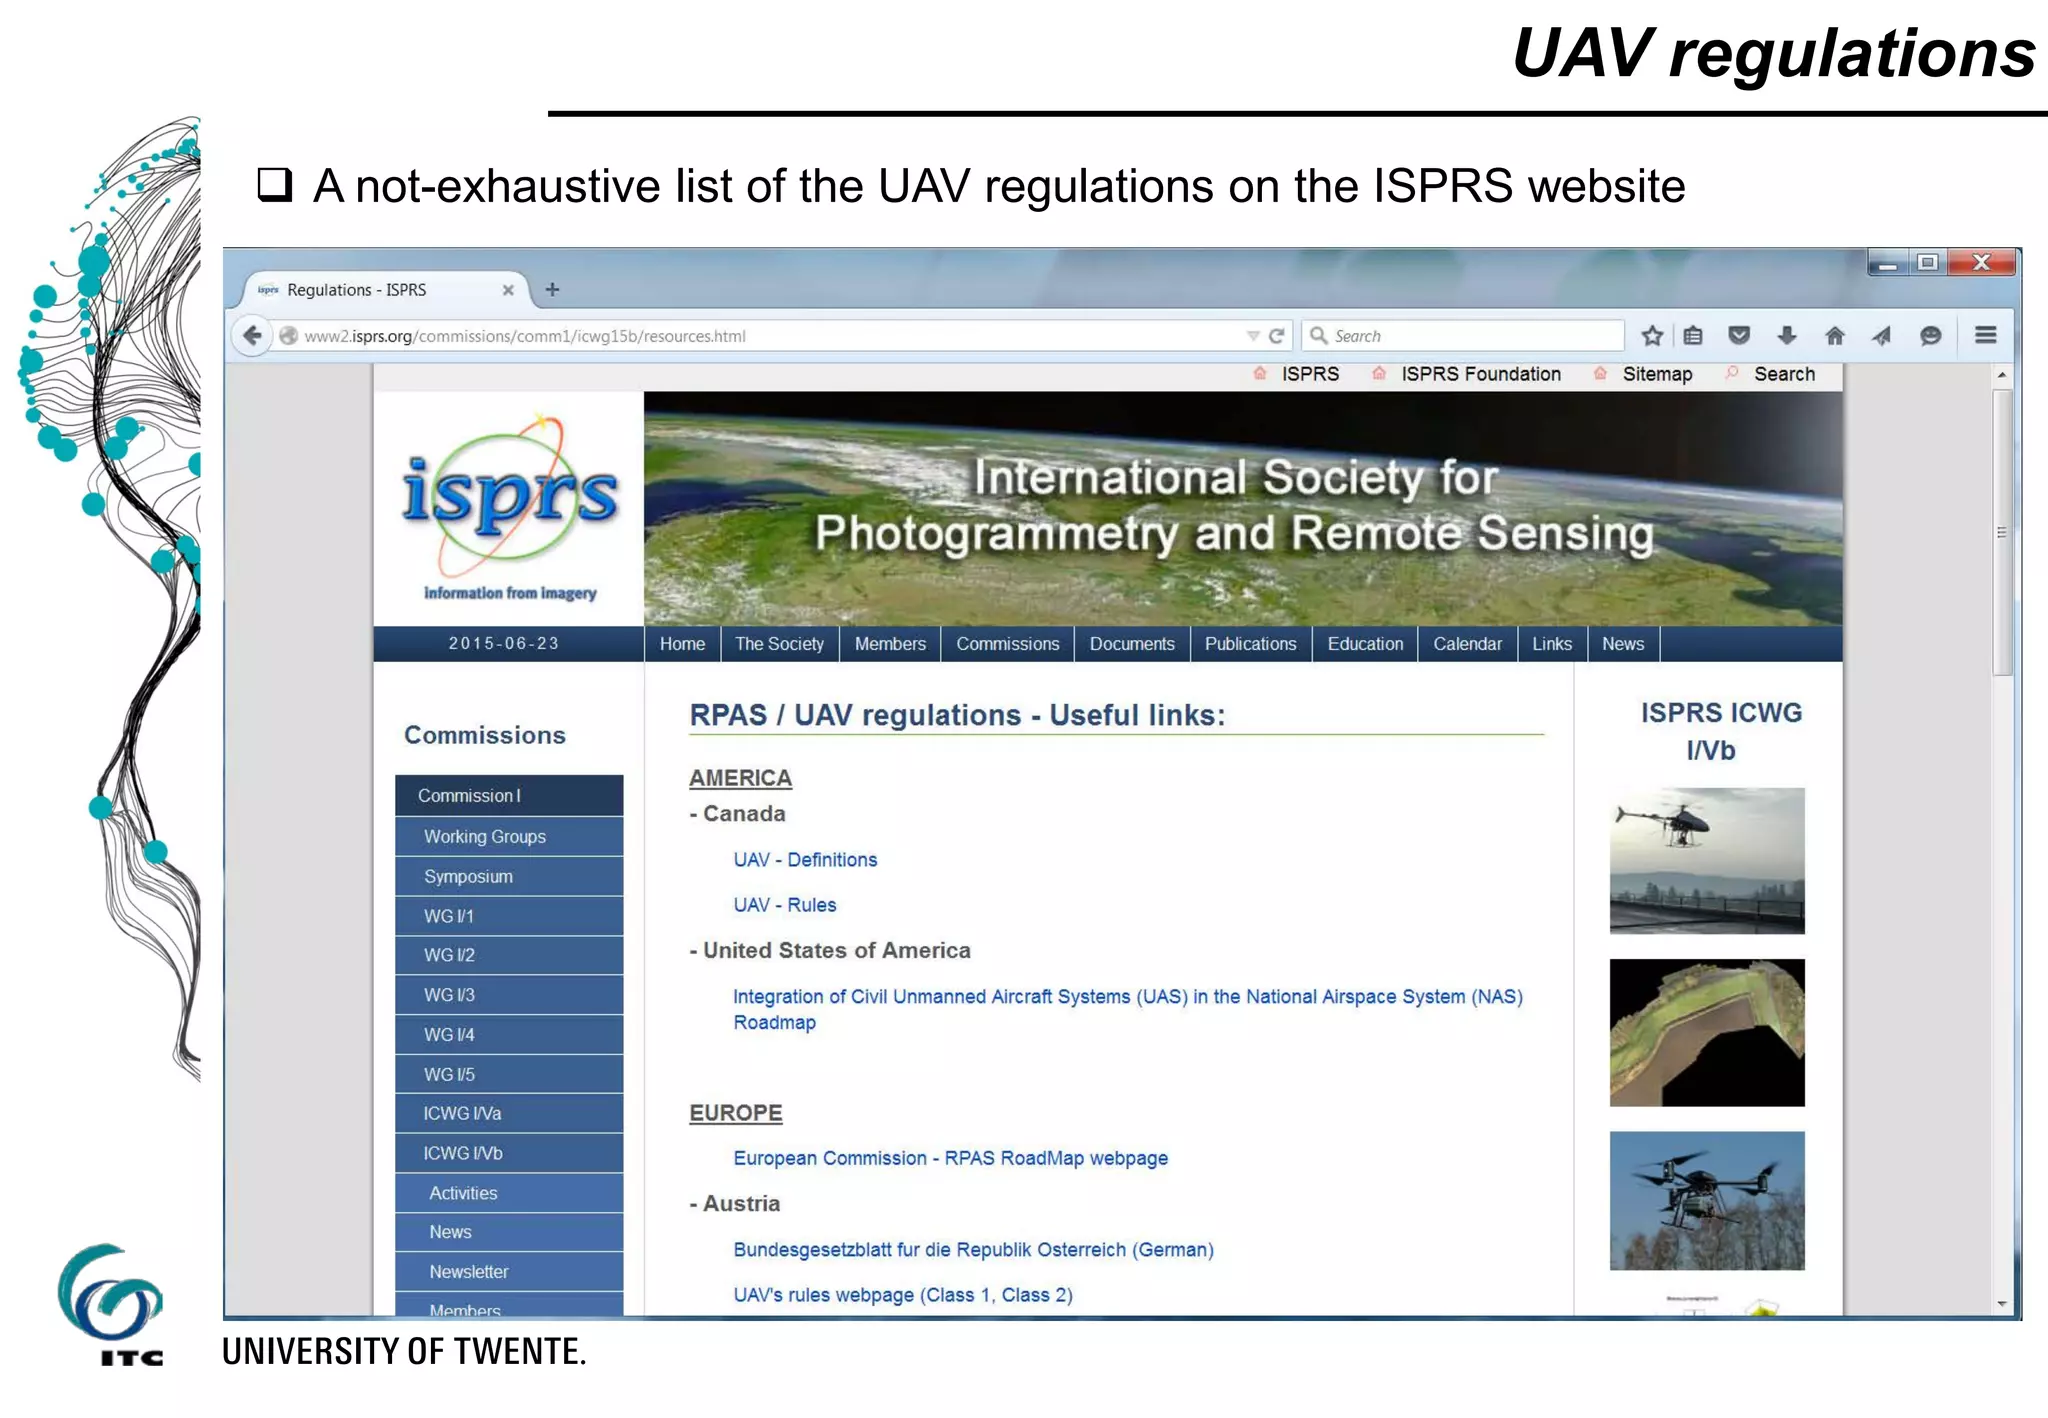Open Newsletter in sidebar

click(509, 1273)
